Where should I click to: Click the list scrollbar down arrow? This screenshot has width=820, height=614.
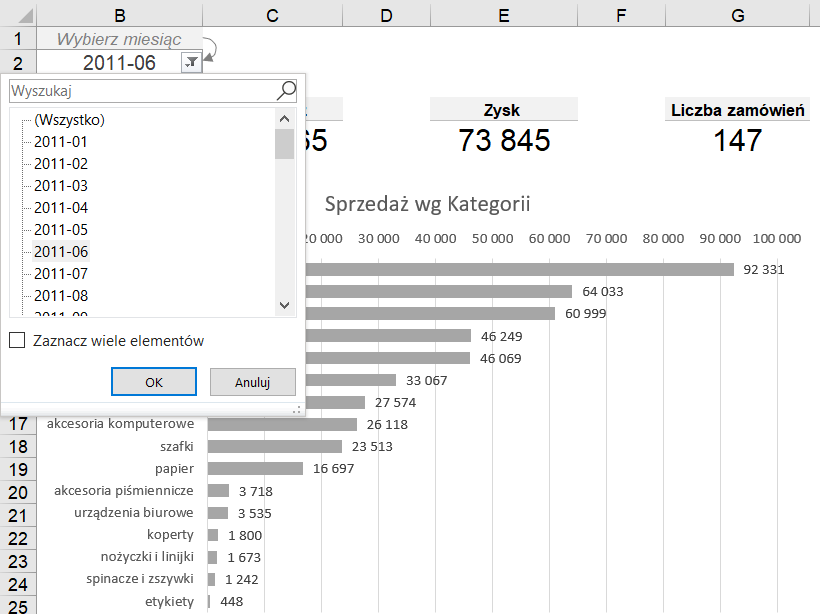point(284,306)
